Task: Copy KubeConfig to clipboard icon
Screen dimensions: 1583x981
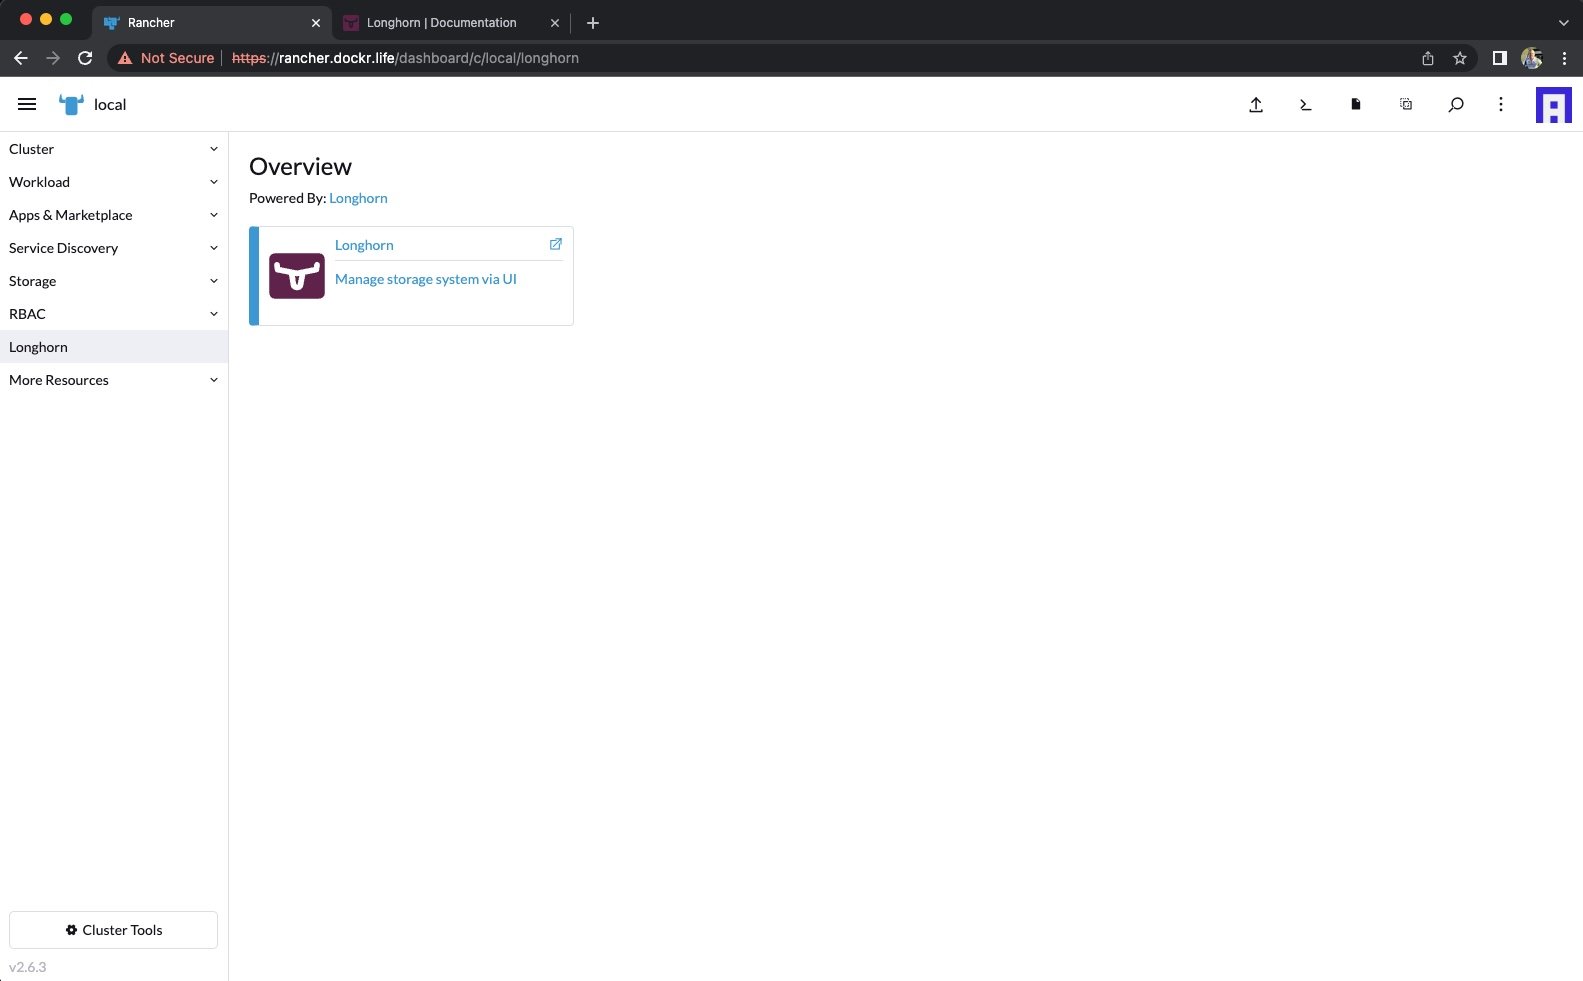Action: click(x=1406, y=104)
